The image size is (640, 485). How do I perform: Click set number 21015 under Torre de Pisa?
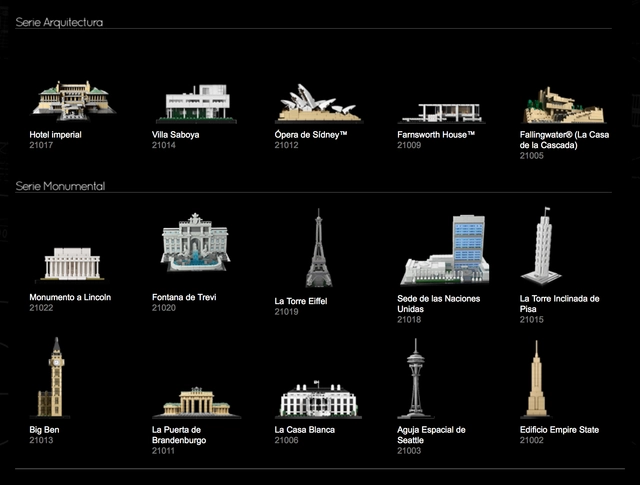(x=531, y=320)
